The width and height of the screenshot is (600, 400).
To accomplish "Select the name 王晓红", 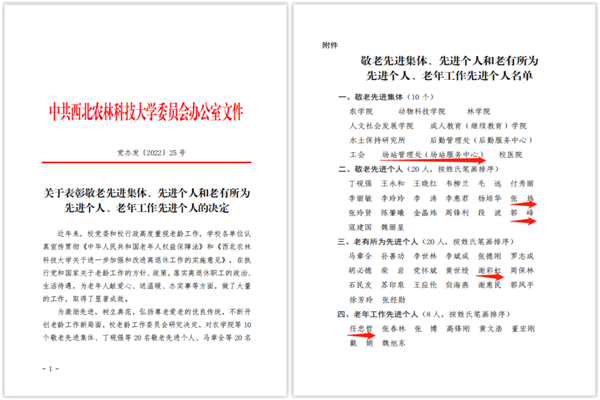I will pyautogui.click(x=425, y=184).
